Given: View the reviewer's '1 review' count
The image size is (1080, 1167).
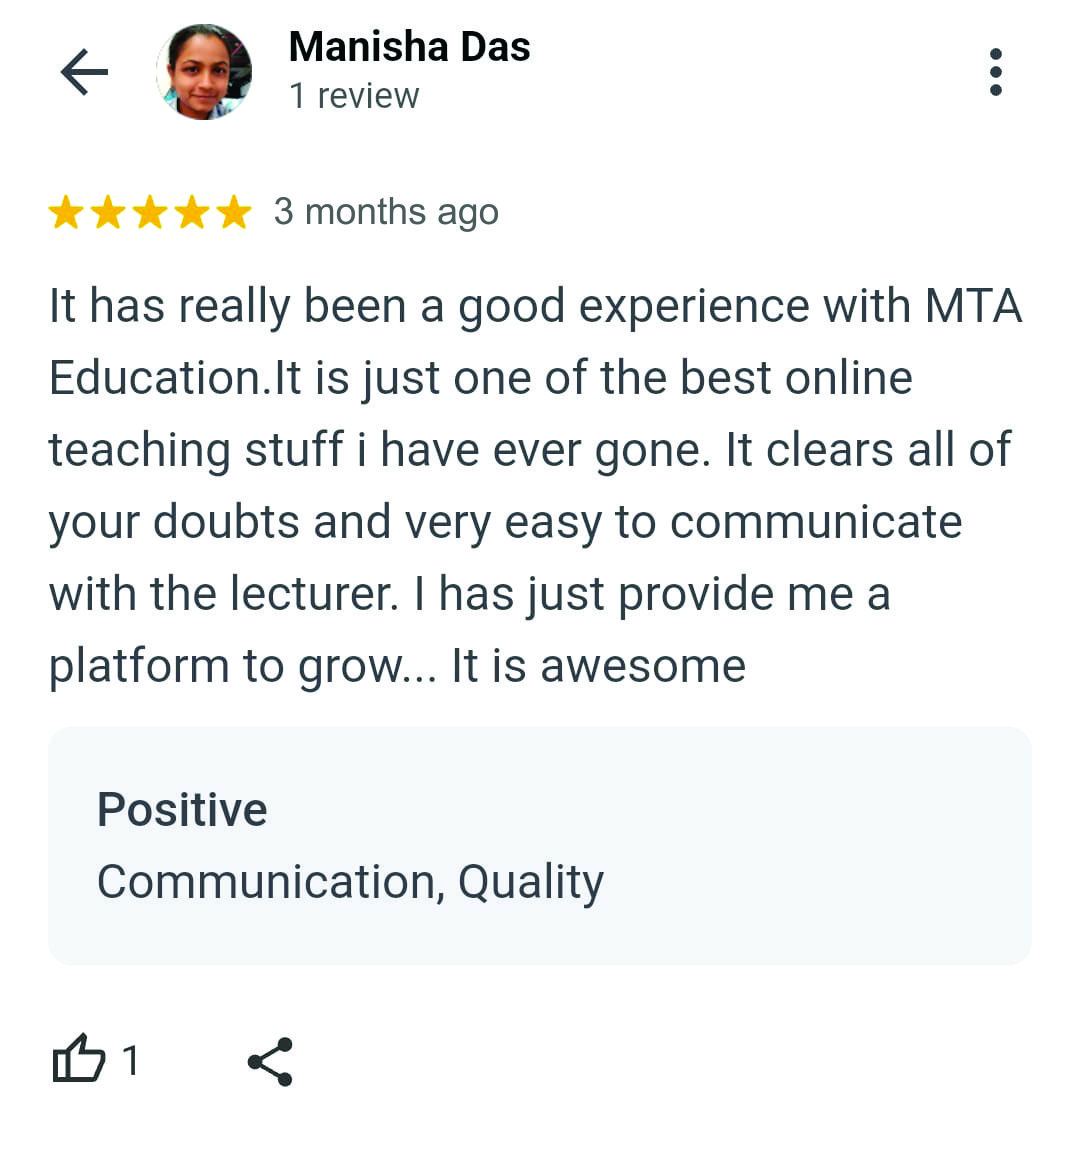Looking at the screenshot, I should coord(354,96).
